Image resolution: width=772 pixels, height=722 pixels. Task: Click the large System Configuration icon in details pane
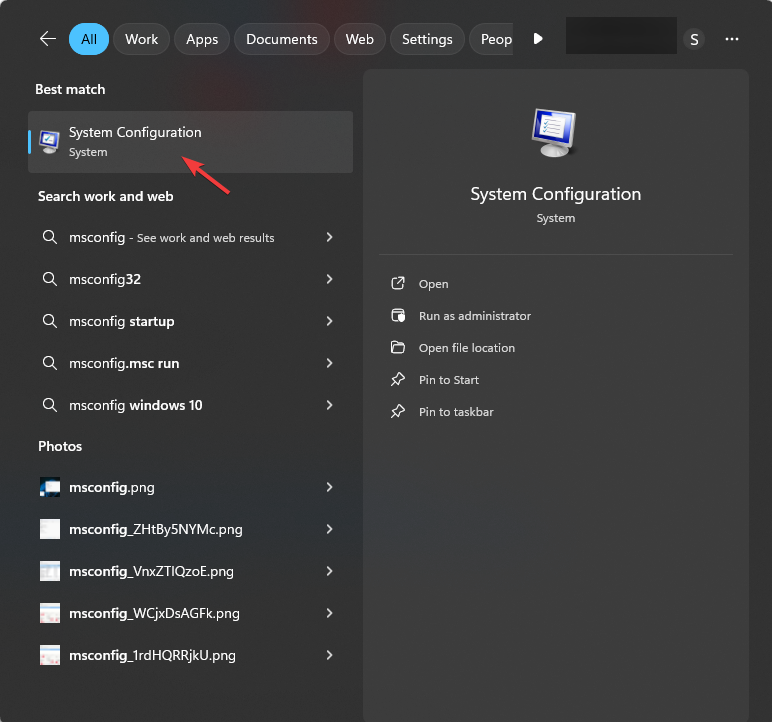[554, 133]
